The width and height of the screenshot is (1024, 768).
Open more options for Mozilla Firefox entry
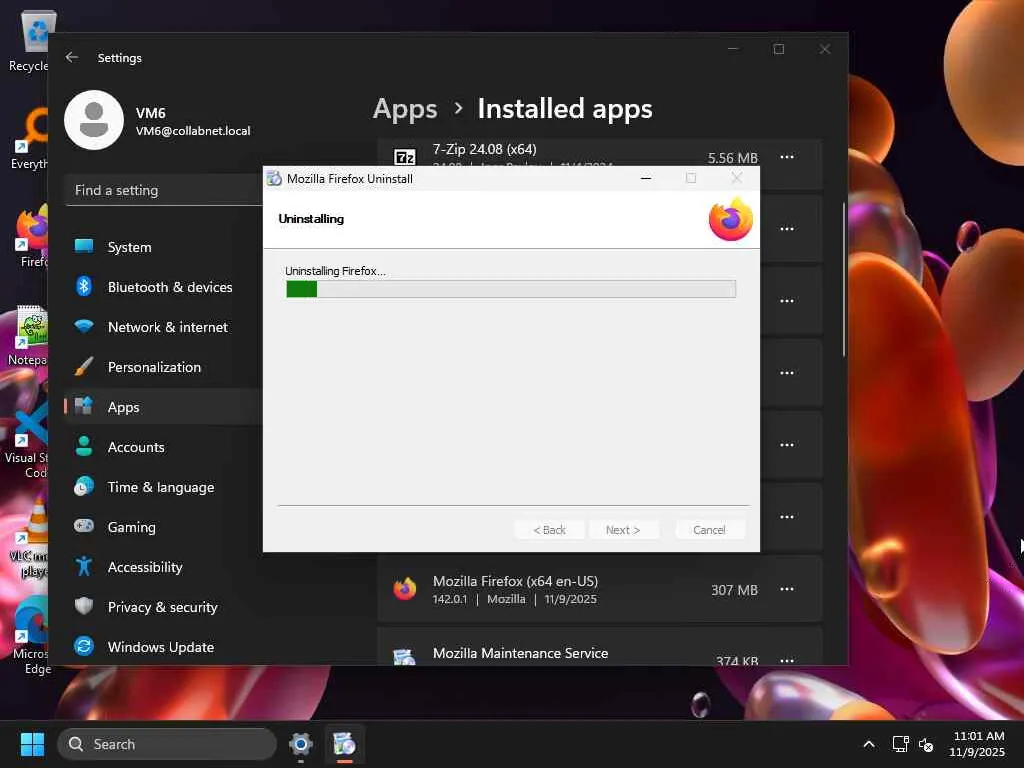click(x=787, y=589)
